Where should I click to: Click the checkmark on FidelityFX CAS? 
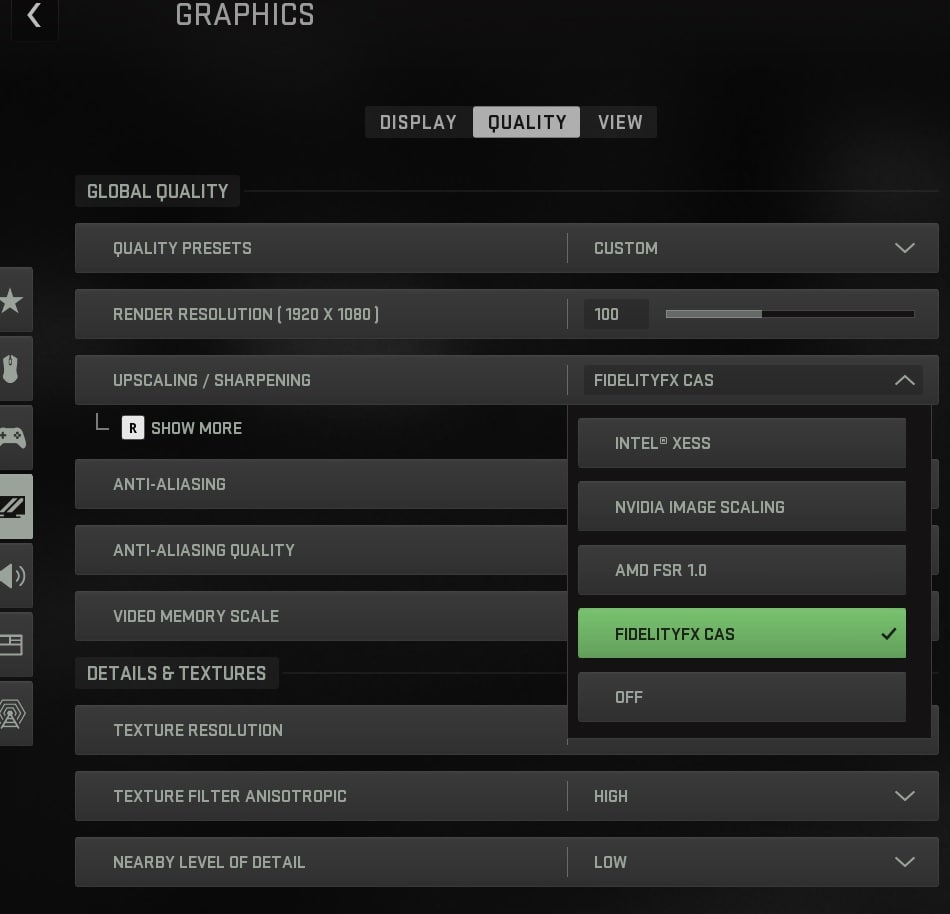coord(888,634)
